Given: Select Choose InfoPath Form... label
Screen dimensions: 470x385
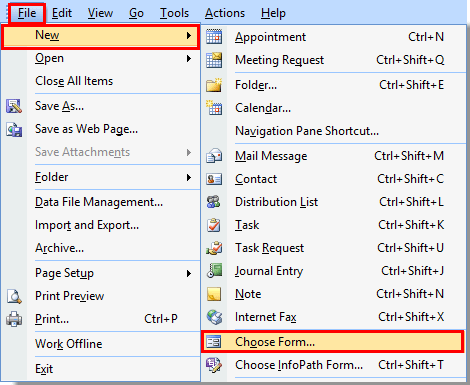Looking at the screenshot, I should pyautogui.click(x=299, y=365).
